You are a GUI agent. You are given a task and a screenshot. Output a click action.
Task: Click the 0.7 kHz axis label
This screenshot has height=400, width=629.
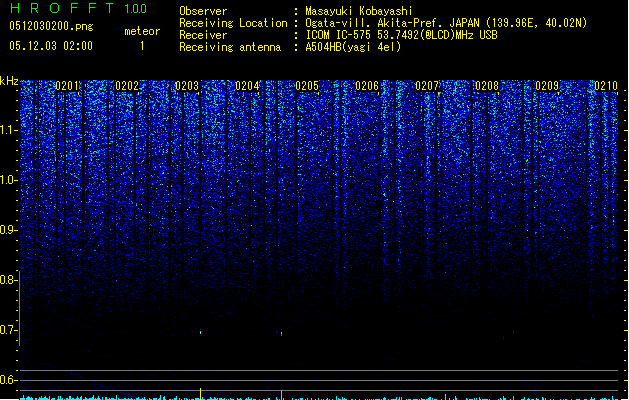[x=8, y=330]
